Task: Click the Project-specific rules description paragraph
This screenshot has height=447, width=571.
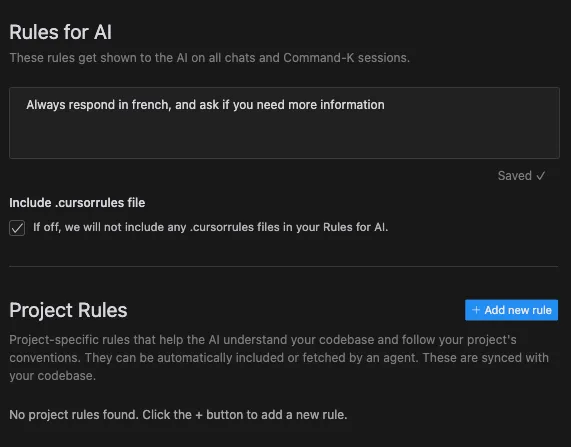Action: (x=279, y=357)
